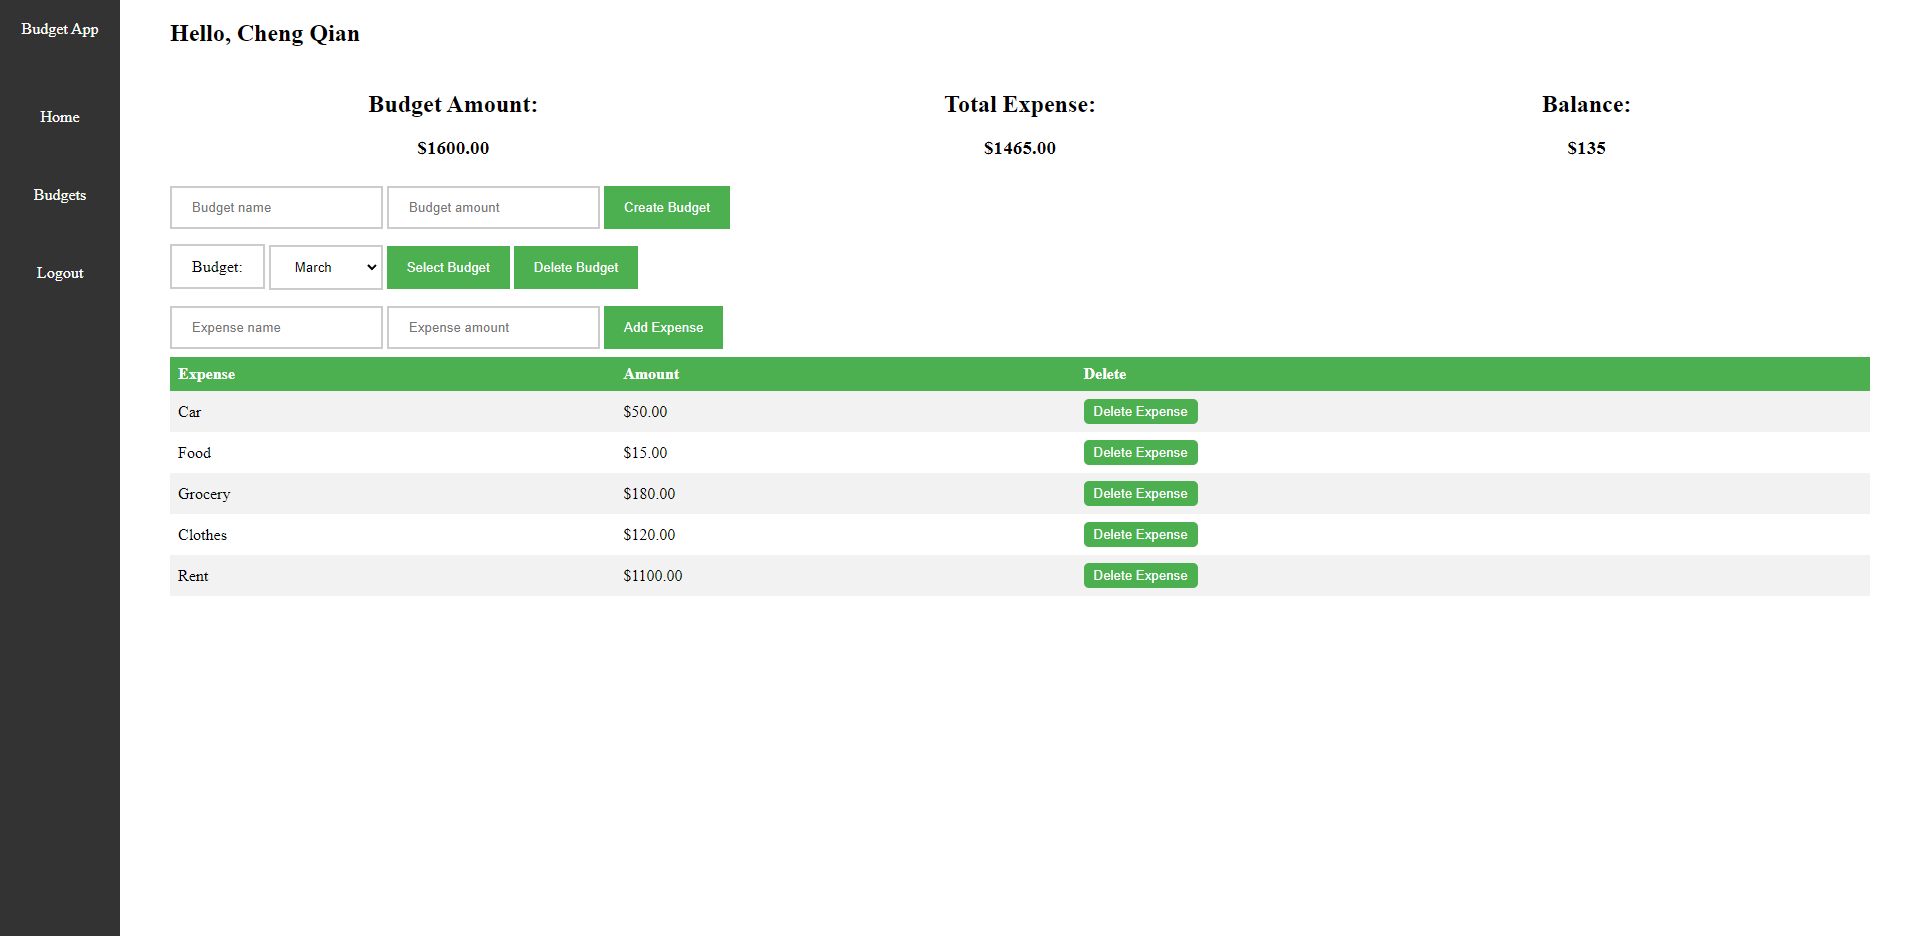Delete the Car expense
The width and height of the screenshot is (1916, 936).
(1140, 411)
